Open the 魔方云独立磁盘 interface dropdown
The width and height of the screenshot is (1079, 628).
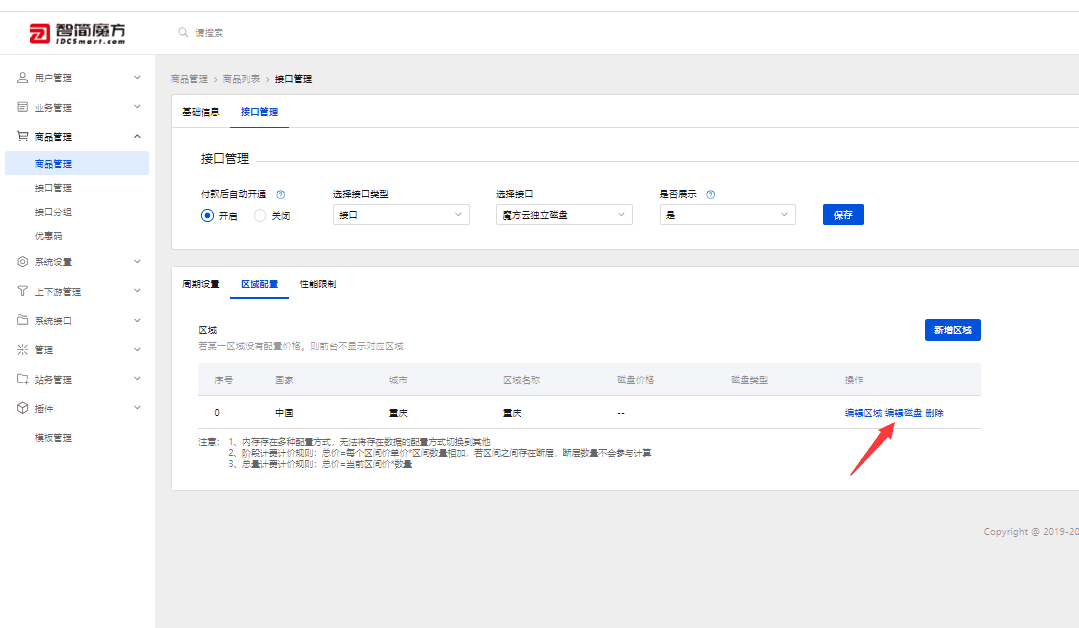click(564, 215)
